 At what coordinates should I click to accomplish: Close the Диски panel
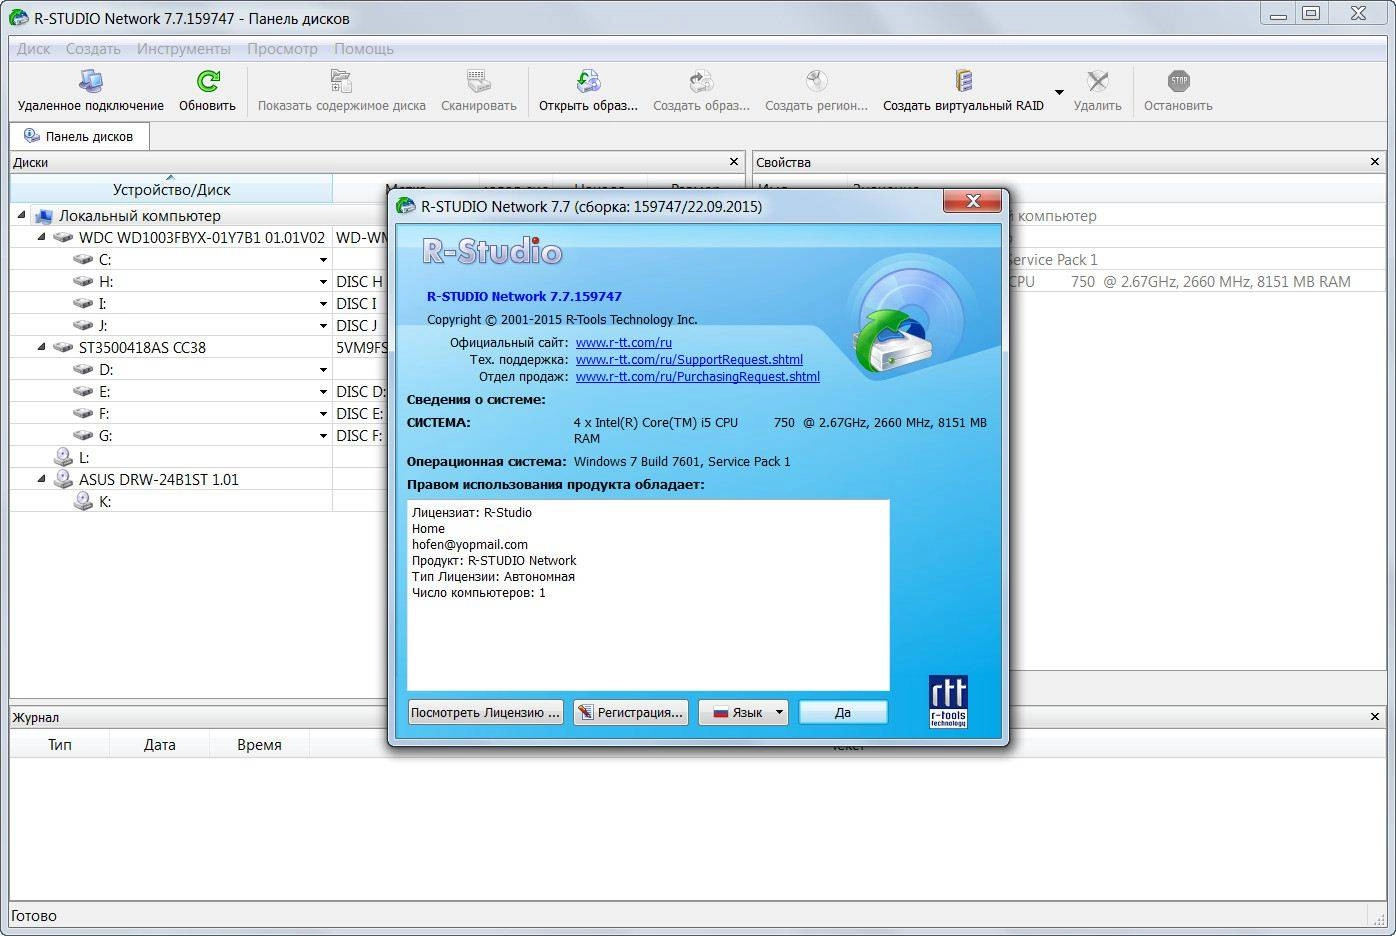click(x=734, y=161)
